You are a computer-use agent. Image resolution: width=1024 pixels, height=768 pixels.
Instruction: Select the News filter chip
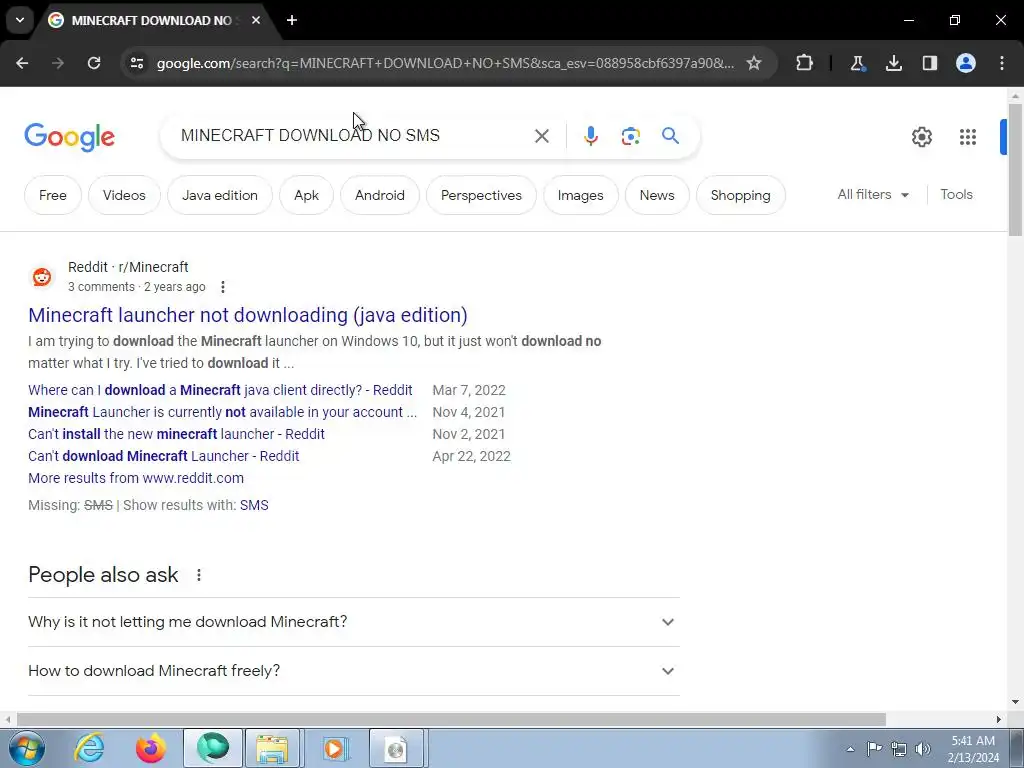pyautogui.click(x=657, y=195)
